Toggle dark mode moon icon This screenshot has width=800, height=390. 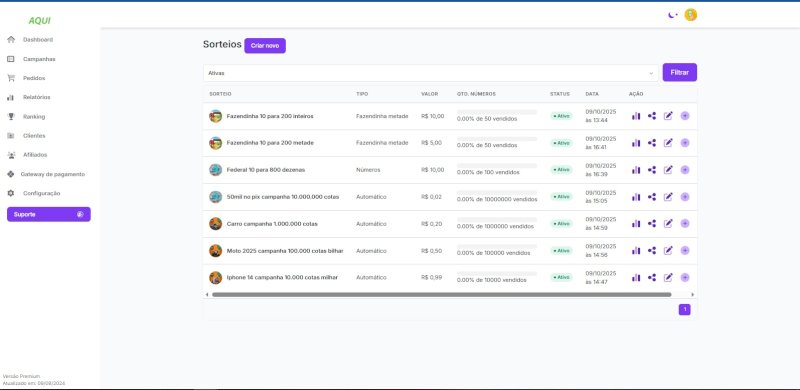point(673,15)
